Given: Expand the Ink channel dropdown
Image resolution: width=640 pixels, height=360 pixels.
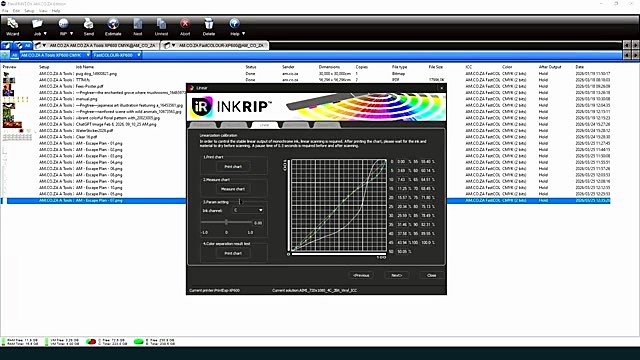Looking at the screenshot, I should pos(260,211).
